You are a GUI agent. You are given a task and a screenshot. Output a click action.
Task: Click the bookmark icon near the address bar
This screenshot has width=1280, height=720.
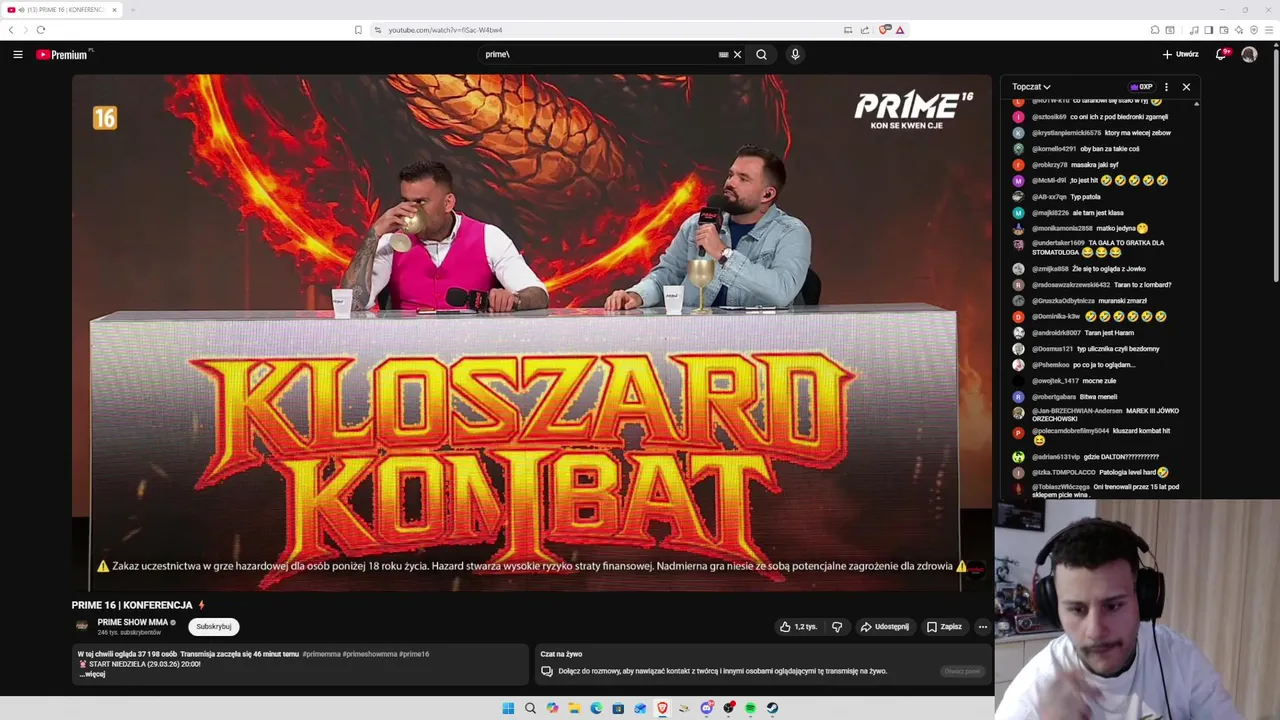[358, 30]
